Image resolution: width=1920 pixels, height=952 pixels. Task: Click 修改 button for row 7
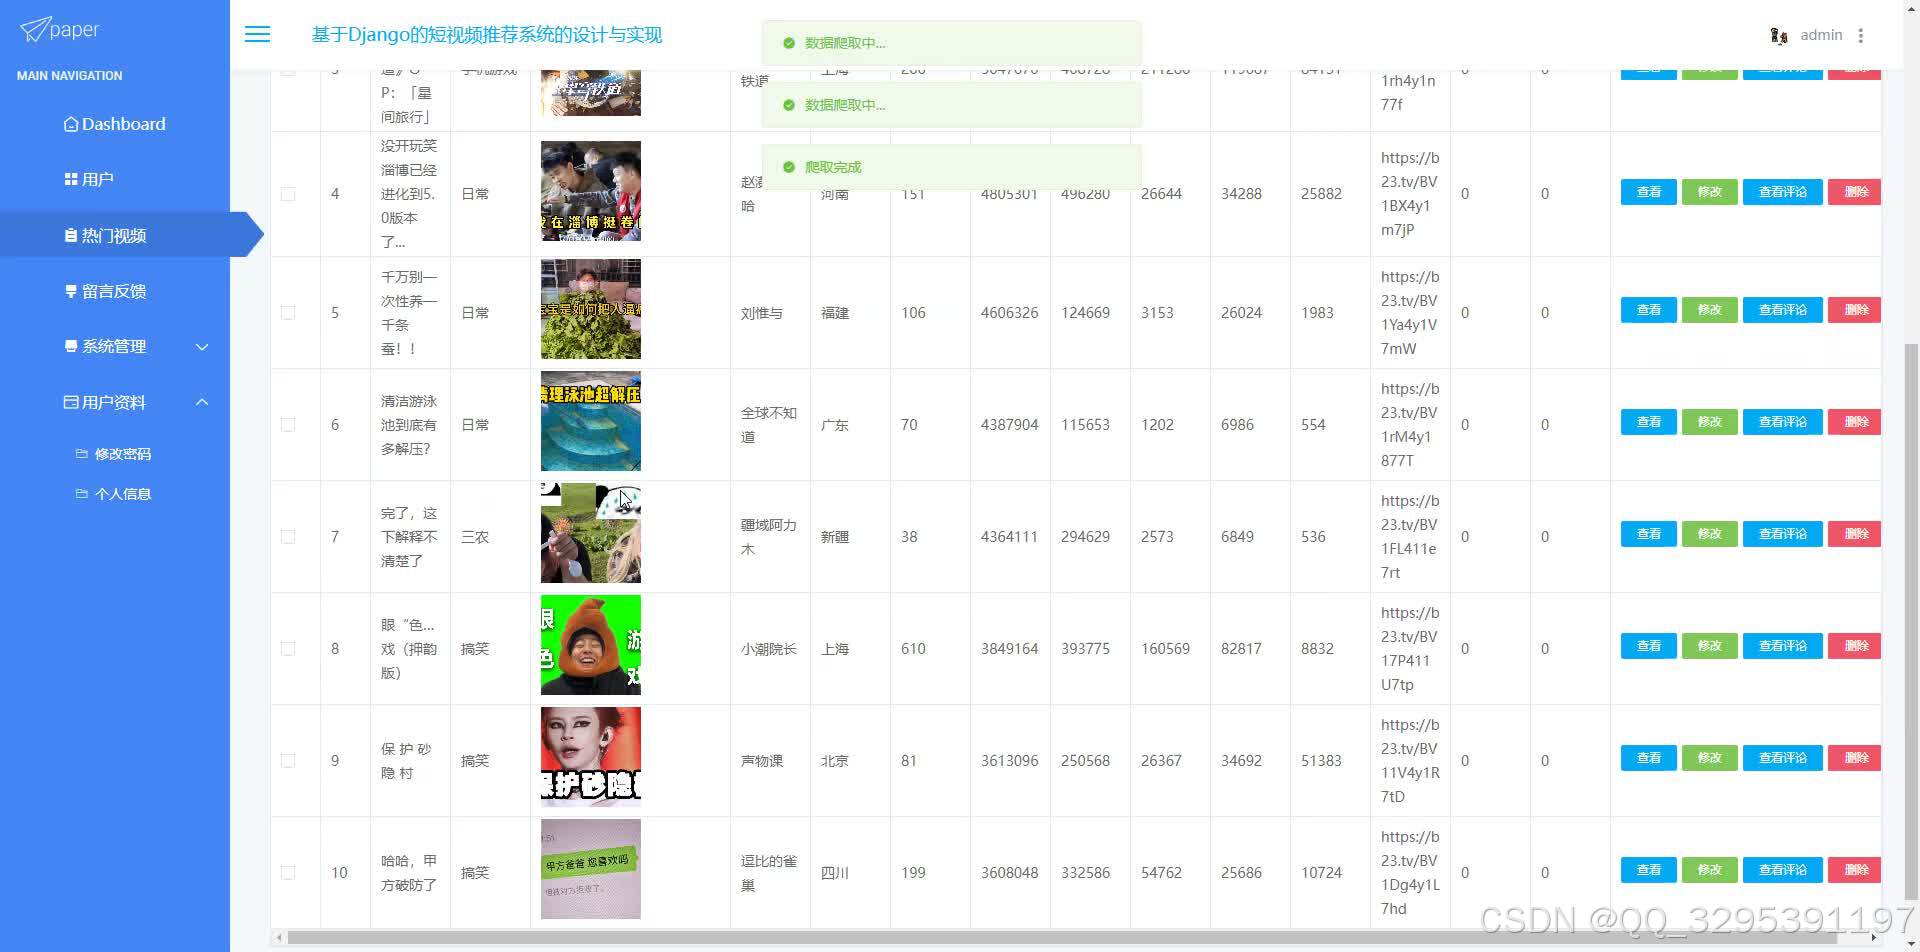pyautogui.click(x=1709, y=534)
